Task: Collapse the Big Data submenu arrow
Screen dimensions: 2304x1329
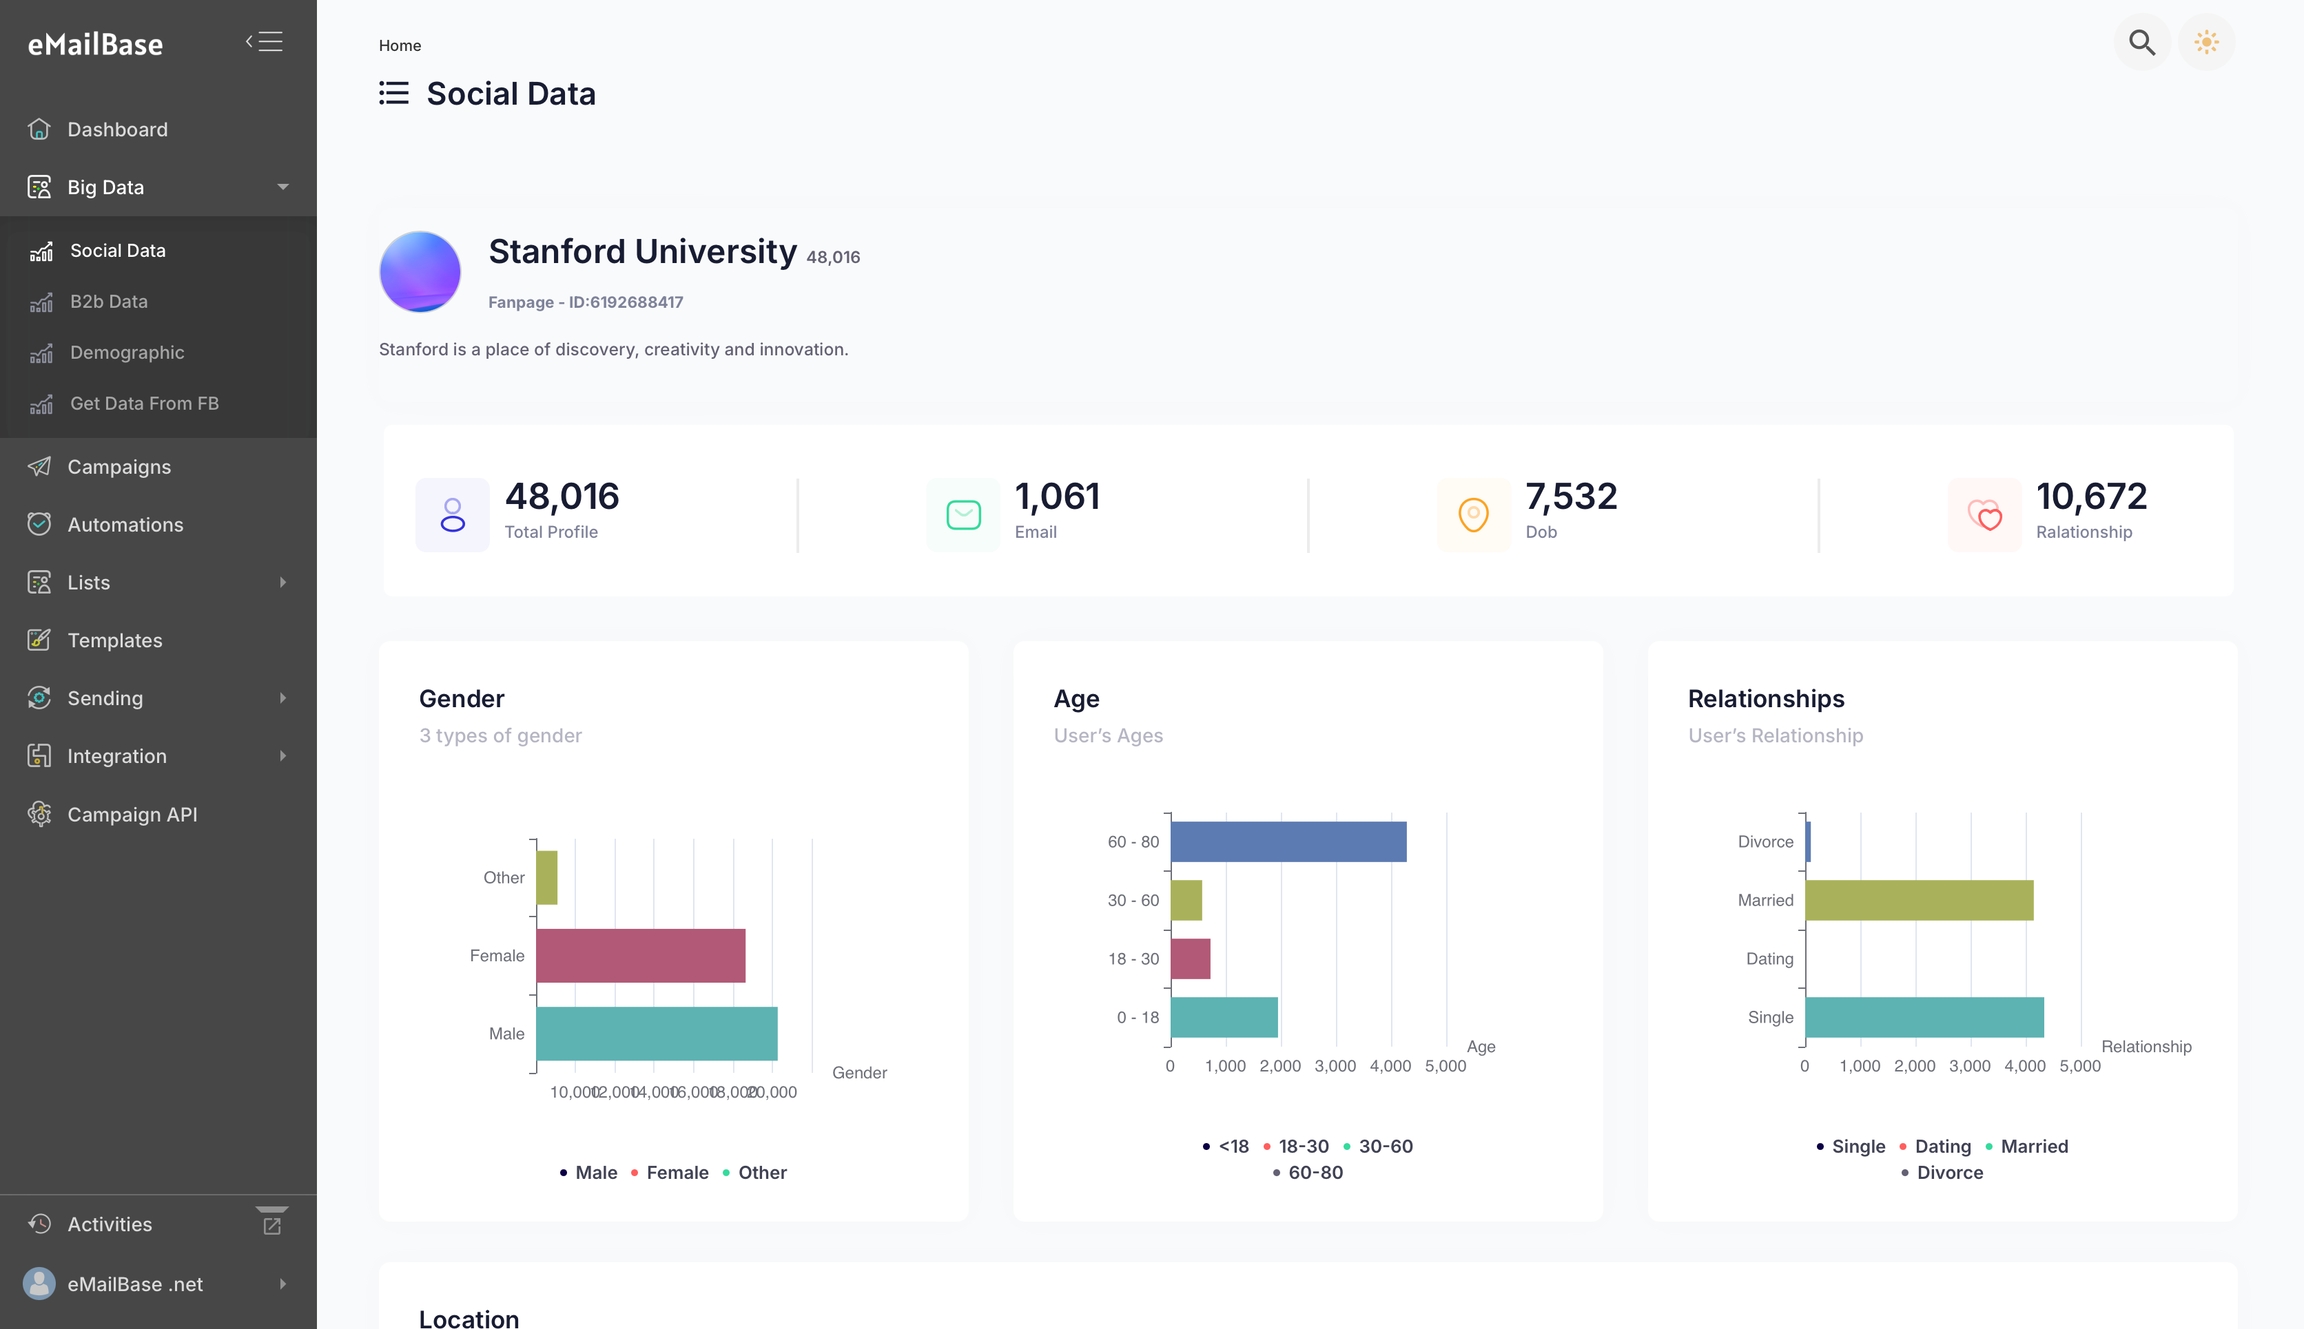Action: [x=283, y=187]
